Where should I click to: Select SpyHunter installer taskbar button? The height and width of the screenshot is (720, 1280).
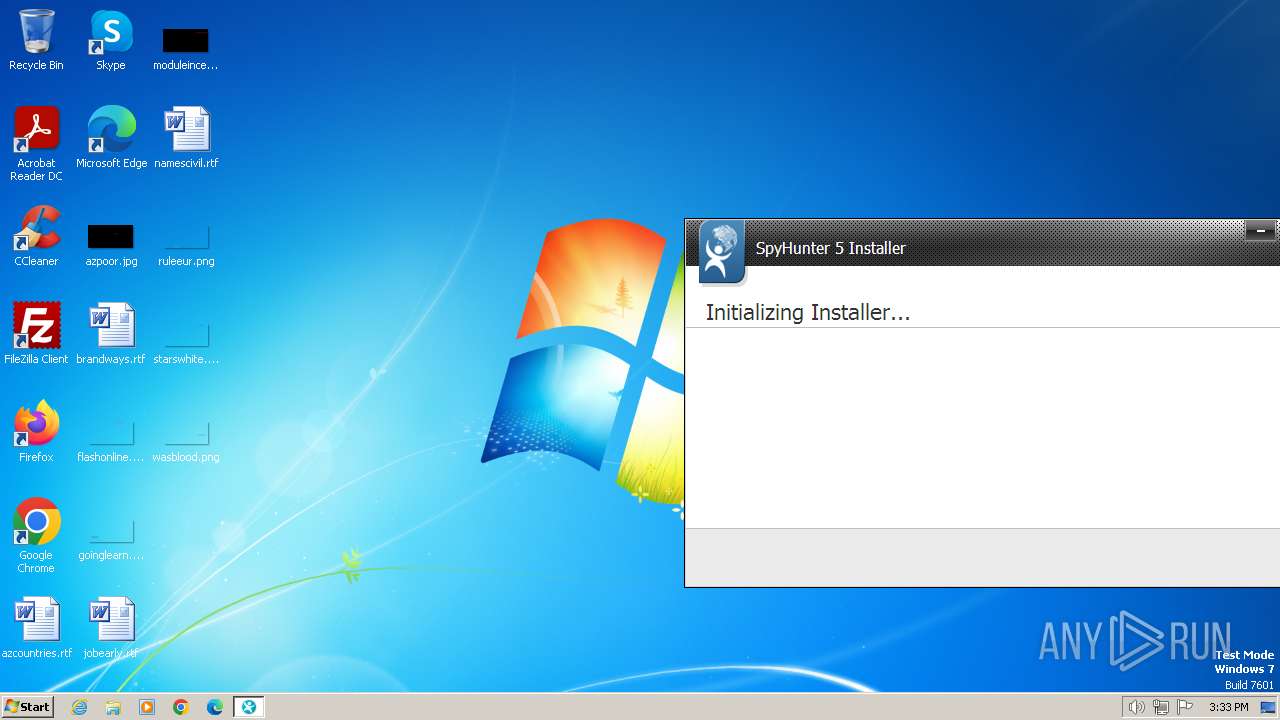[x=249, y=707]
